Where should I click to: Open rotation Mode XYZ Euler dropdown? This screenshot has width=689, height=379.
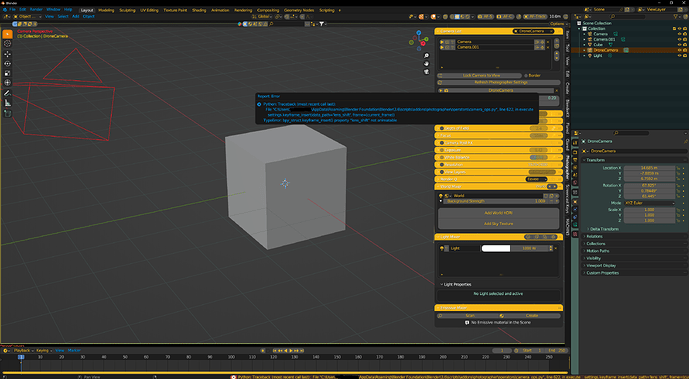point(649,203)
